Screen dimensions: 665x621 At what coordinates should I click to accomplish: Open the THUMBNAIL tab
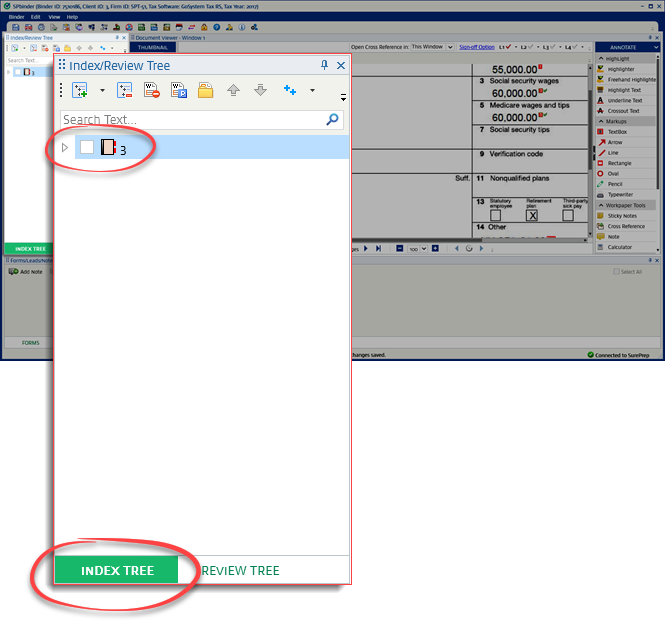tap(153, 48)
